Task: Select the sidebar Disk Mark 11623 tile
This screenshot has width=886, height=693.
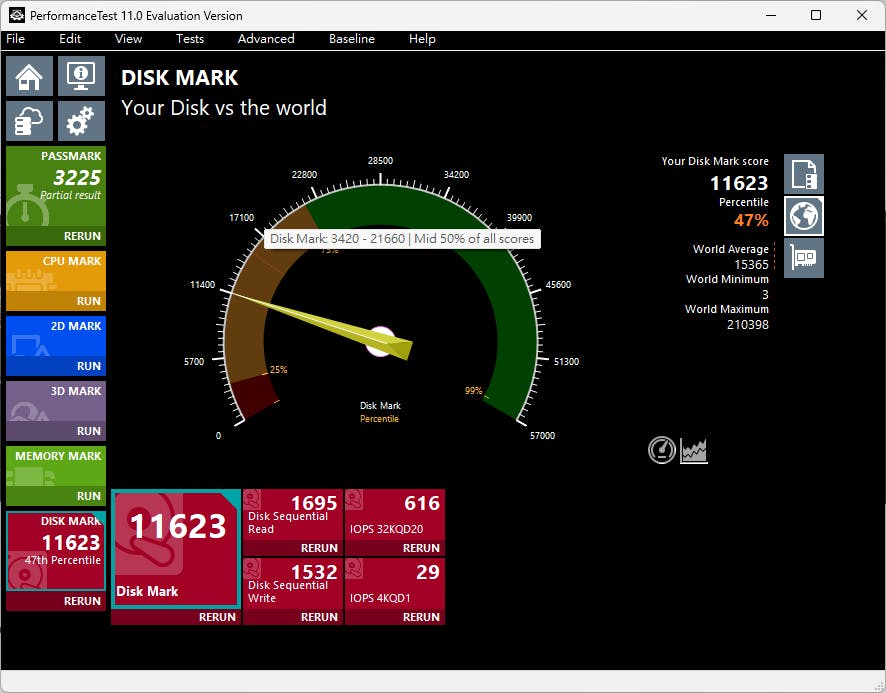Action: pyautogui.click(x=56, y=551)
